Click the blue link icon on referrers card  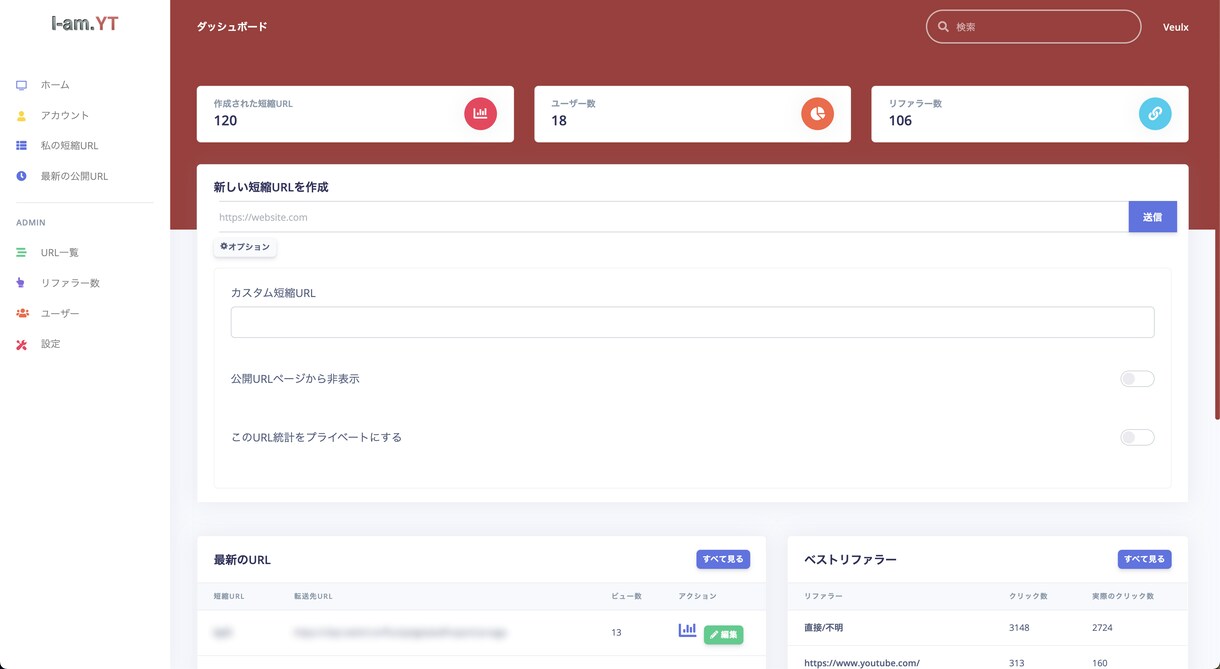[x=1155, y=114]
